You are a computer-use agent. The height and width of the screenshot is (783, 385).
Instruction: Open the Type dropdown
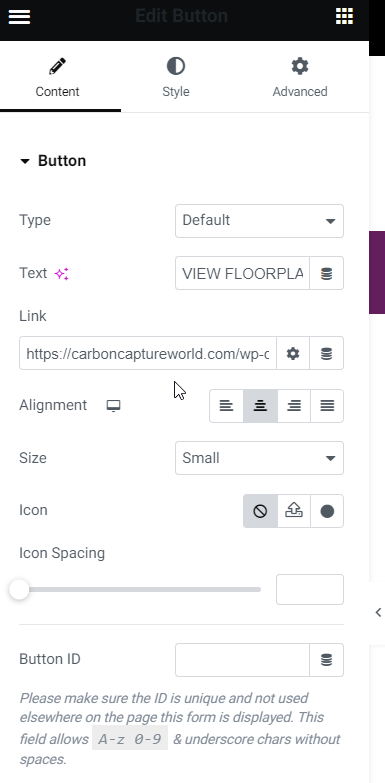coord(259,221)
